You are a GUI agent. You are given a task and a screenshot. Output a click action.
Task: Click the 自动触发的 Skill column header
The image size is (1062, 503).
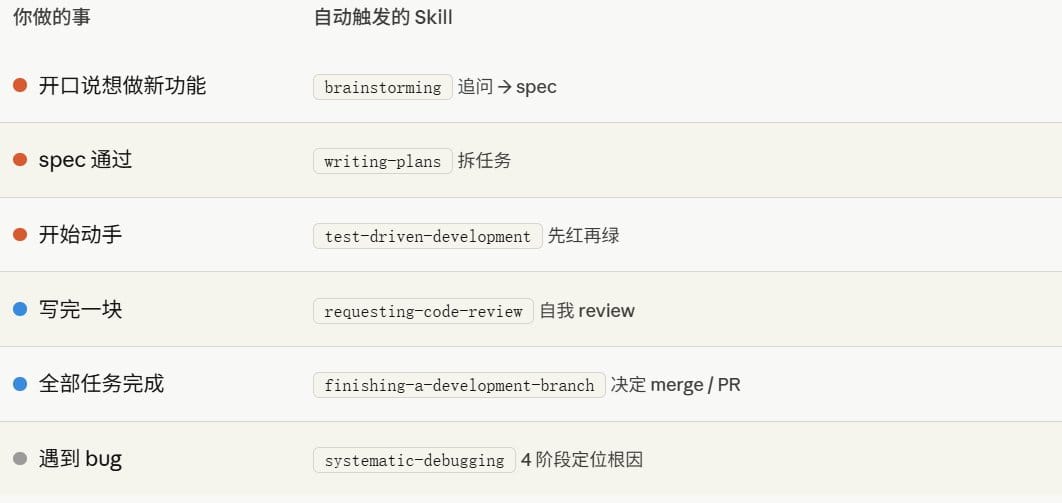(383, 17)
